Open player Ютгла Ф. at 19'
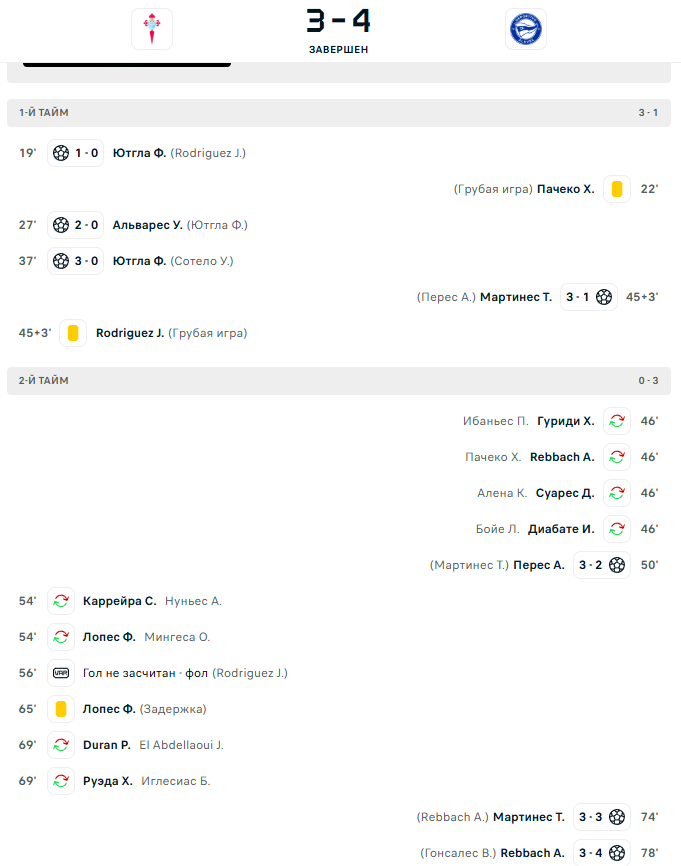The height and width of the screenshot is (866, 681). point(139,153)
